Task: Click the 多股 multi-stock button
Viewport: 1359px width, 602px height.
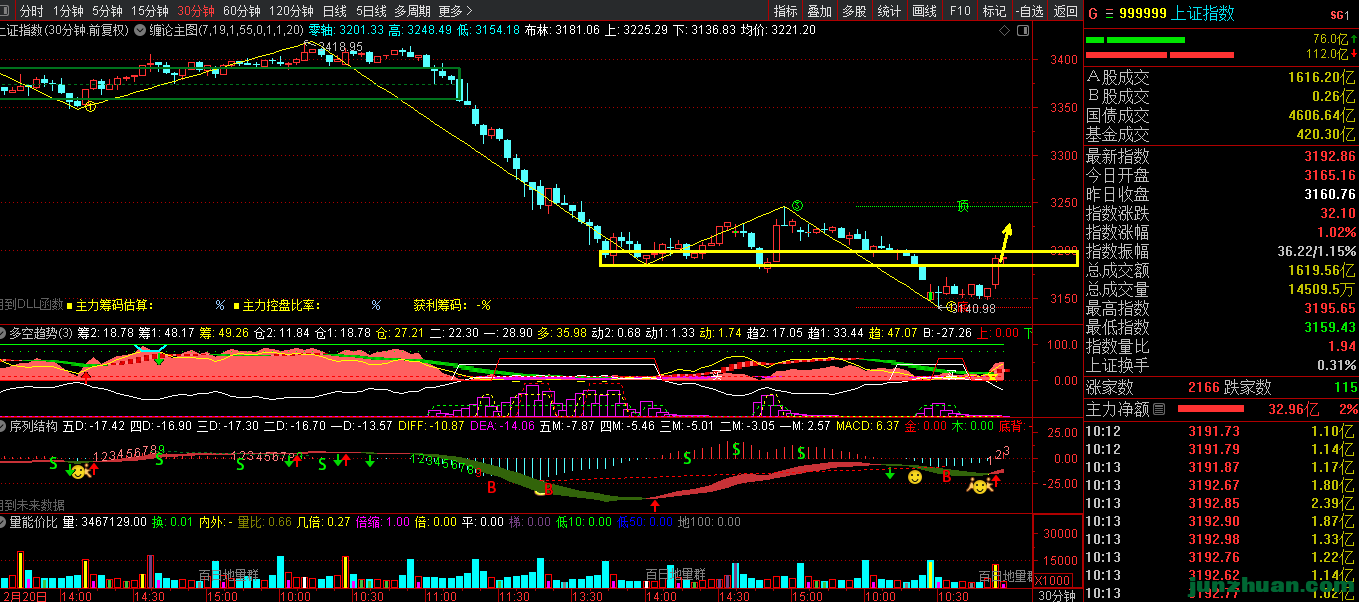Action: (x=853, y=11)
